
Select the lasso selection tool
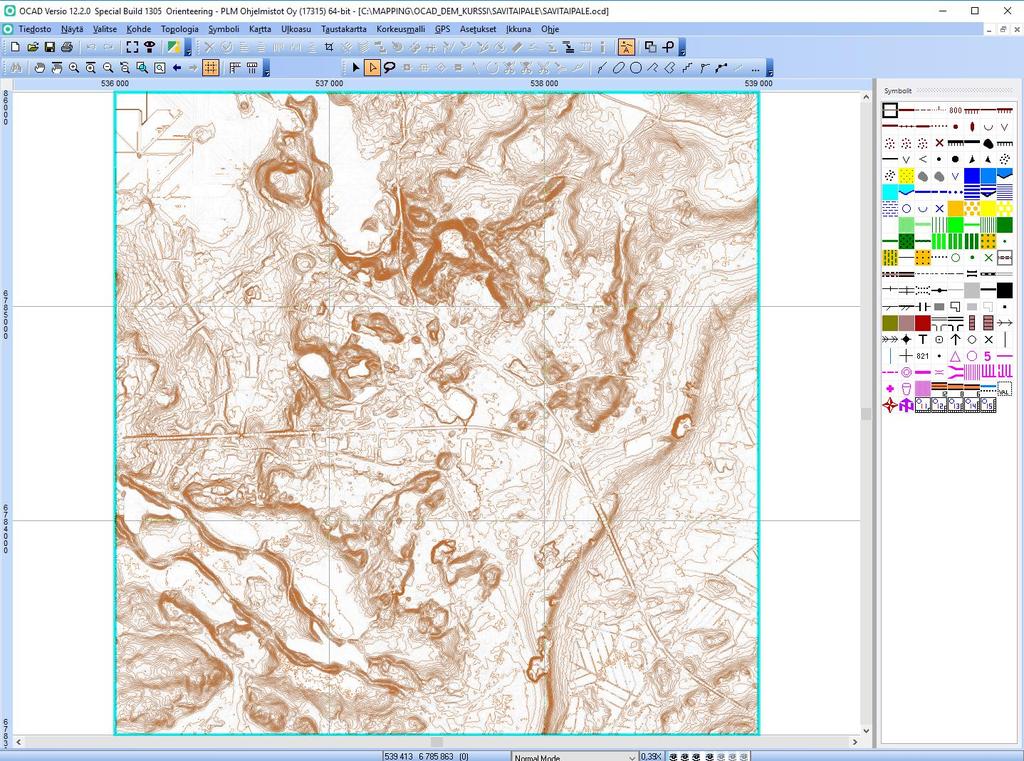[x=390, y=67]
